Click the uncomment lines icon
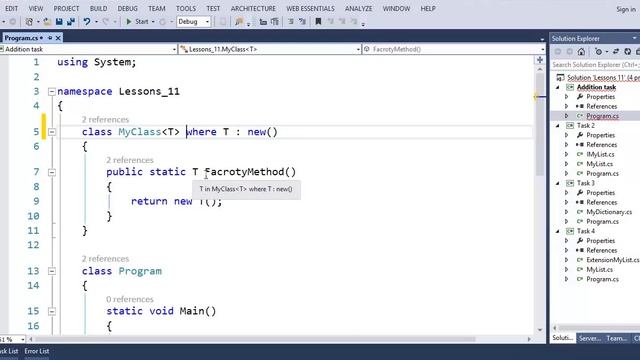The image size is (640, 360). [302, 22]
